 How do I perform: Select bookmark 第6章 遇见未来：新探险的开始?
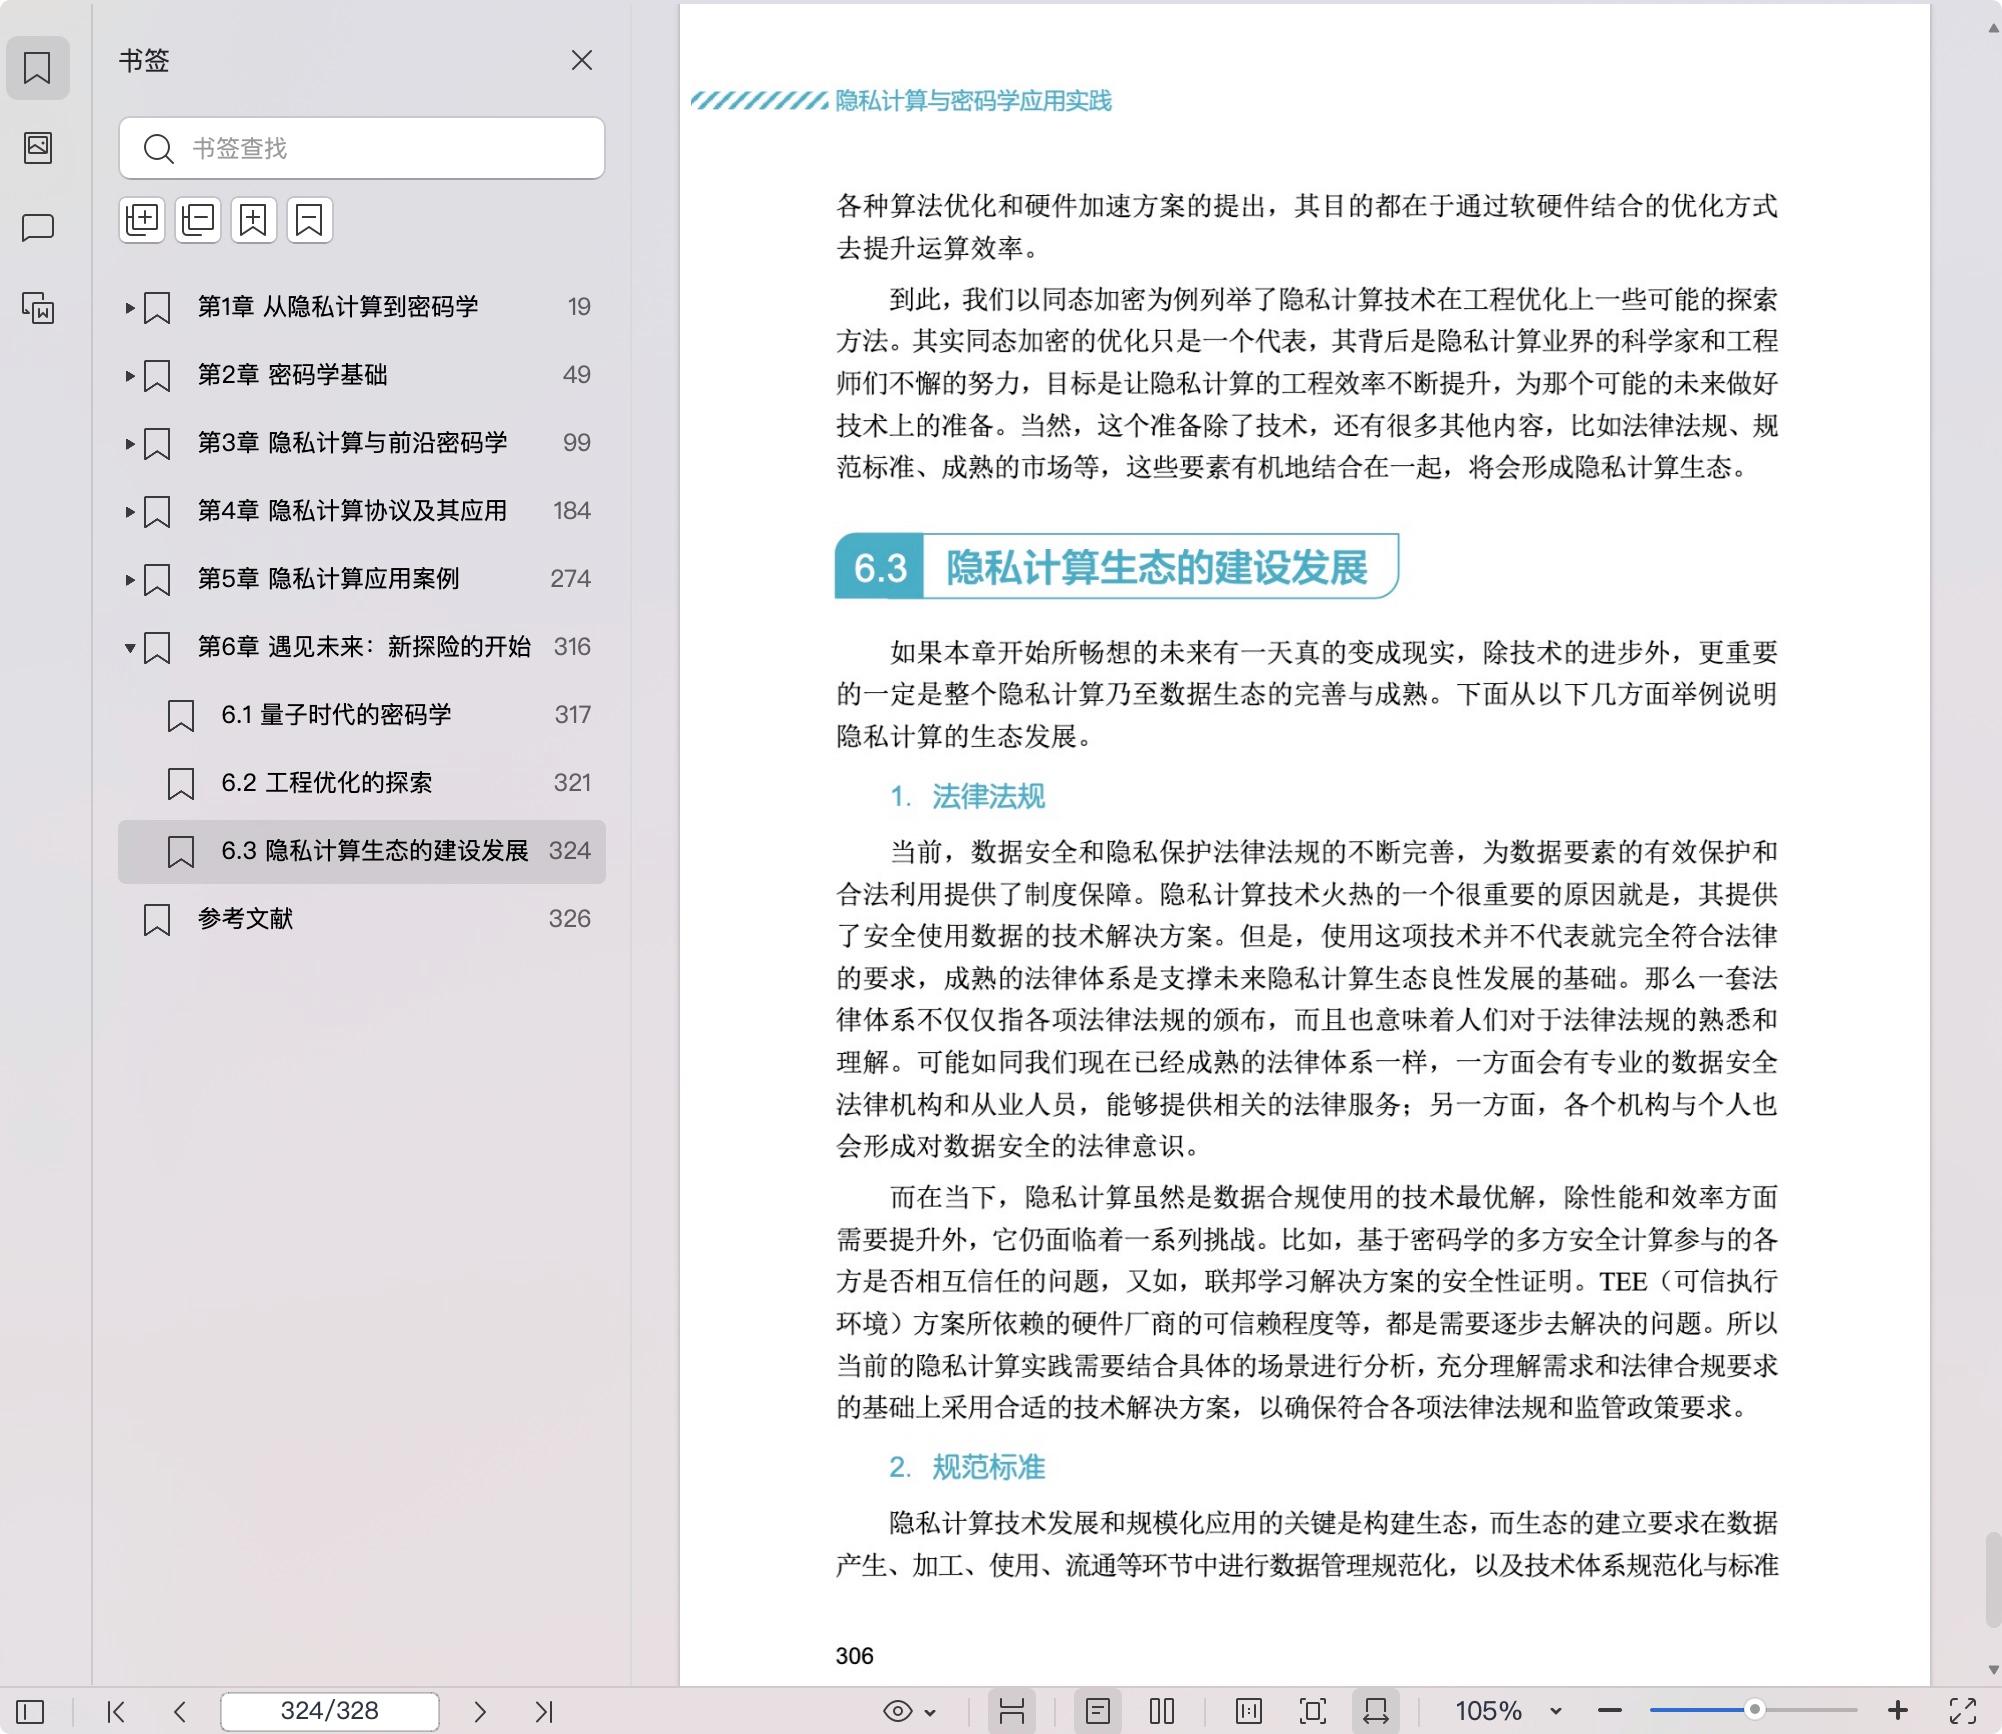[x=364, y=647]
